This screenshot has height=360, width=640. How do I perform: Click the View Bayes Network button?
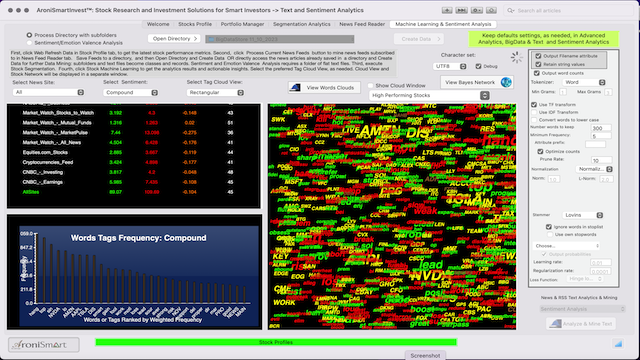[x=477, y=82]
